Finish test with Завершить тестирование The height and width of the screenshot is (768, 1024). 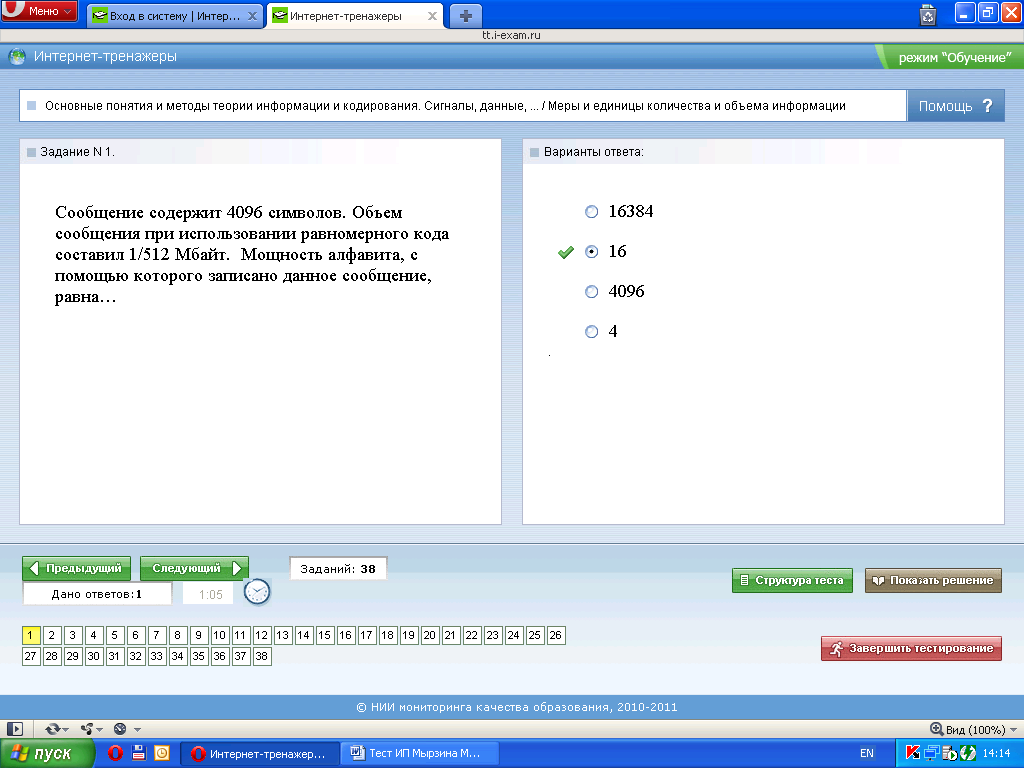click(x=911, y=648)
